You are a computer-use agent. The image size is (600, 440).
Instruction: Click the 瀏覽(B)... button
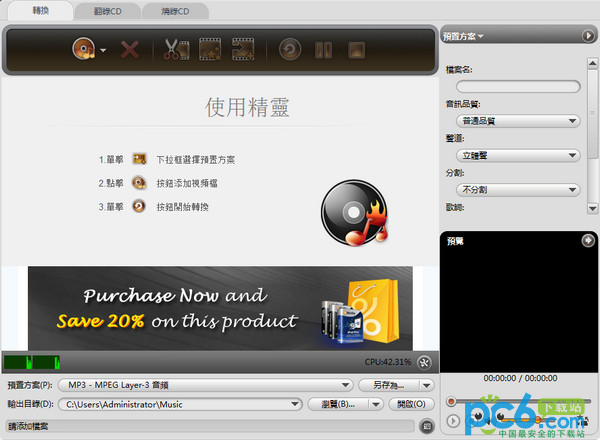(x=338, y=404)
